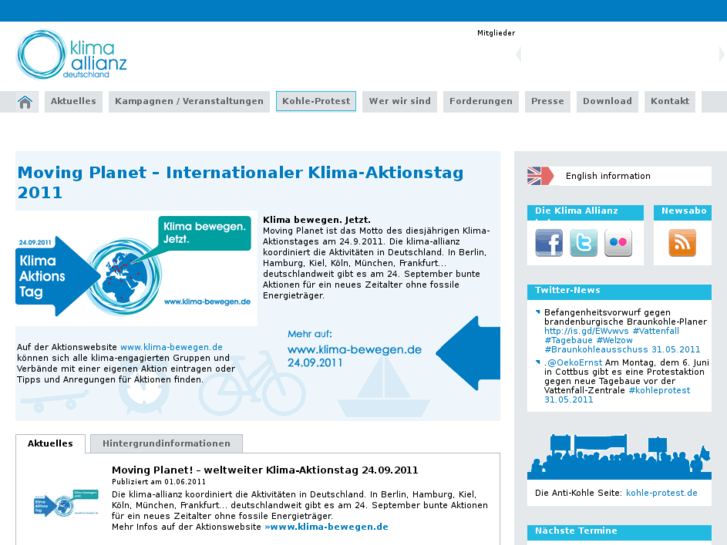Open the Download menu item
The image size is (727, 545).
click(x=607, y=102)
